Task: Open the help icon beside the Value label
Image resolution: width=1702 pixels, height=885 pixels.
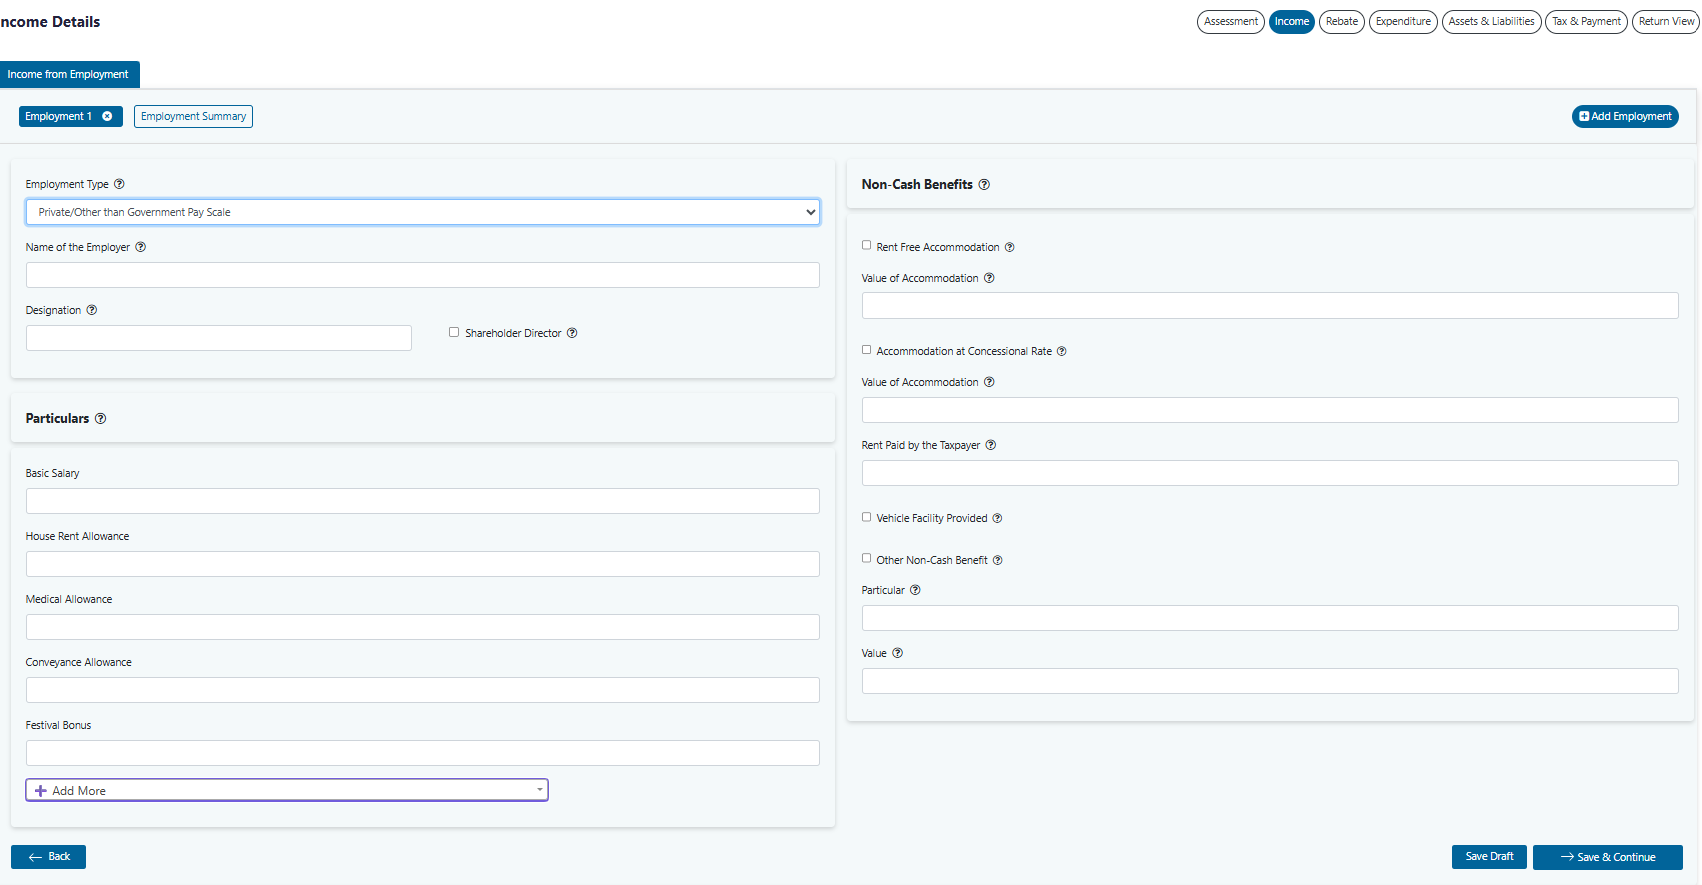Action: pos(897,653)
